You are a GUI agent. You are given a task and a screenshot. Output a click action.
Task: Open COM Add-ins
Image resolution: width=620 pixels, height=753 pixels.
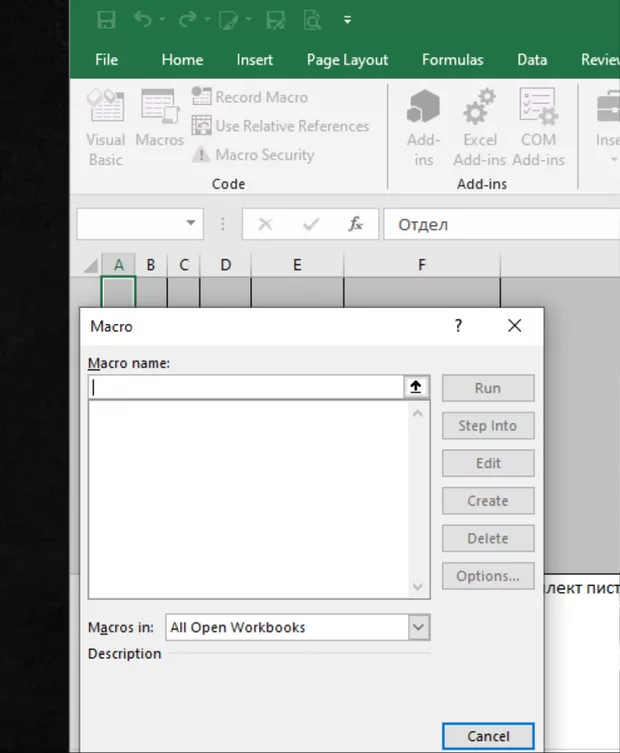click(x=538, y=128)
